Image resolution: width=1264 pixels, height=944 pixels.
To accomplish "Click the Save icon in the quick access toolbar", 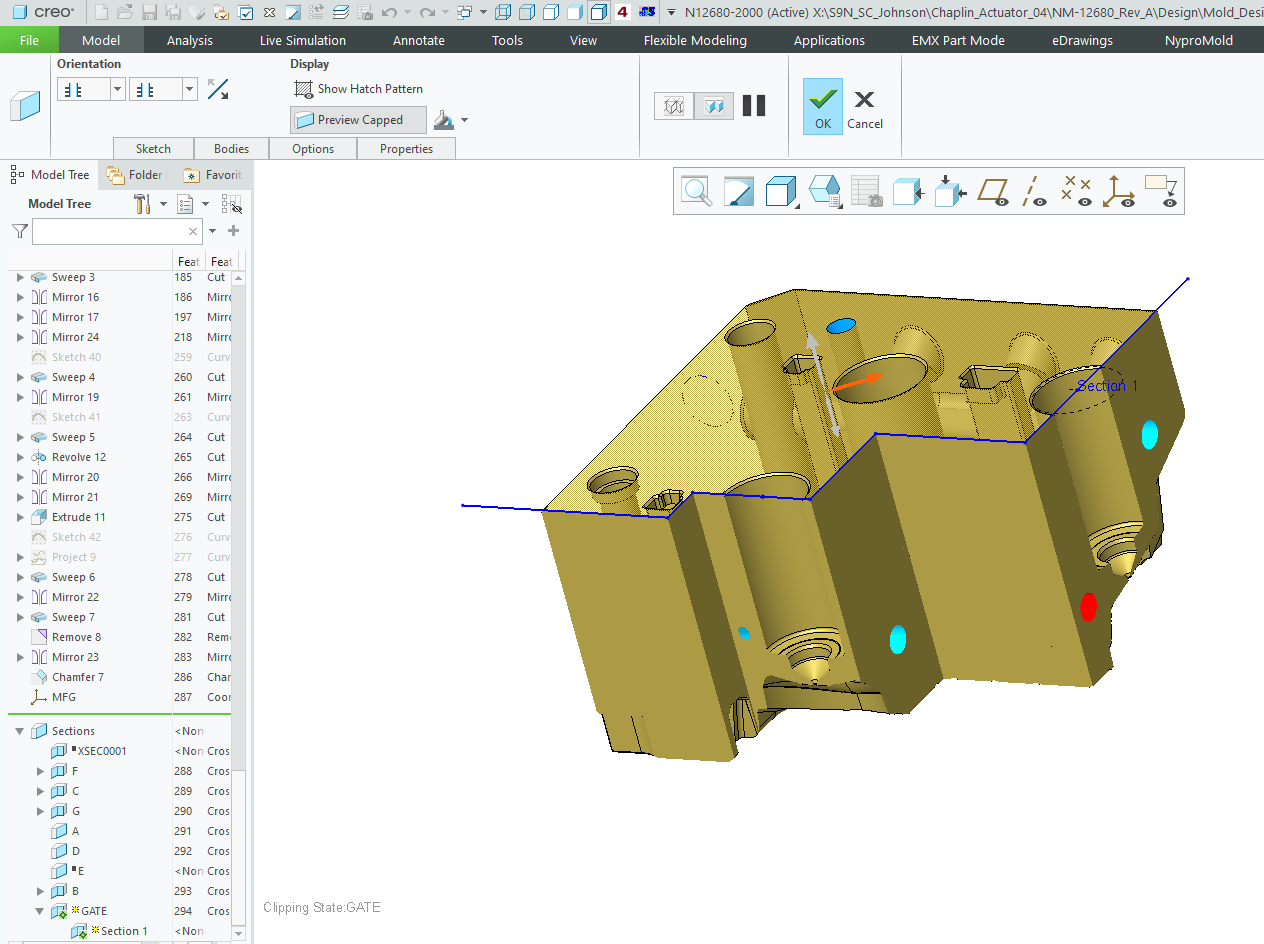I will [151, 14].
